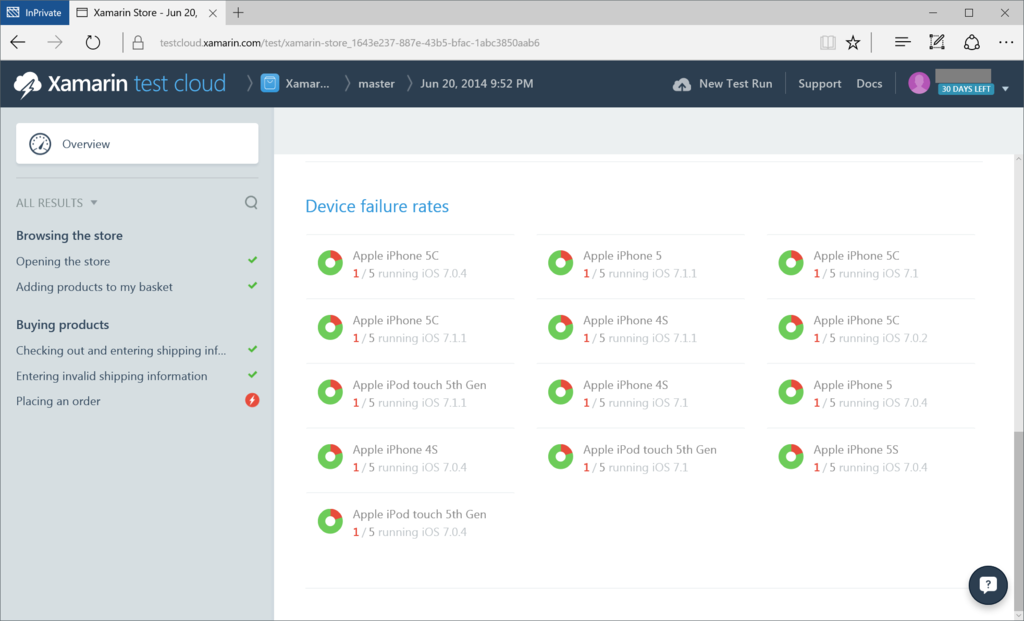Click the Device failure rates heading
Image resolution: width=1024 pixels, height=621 pixels.
[x=377, y=206]
